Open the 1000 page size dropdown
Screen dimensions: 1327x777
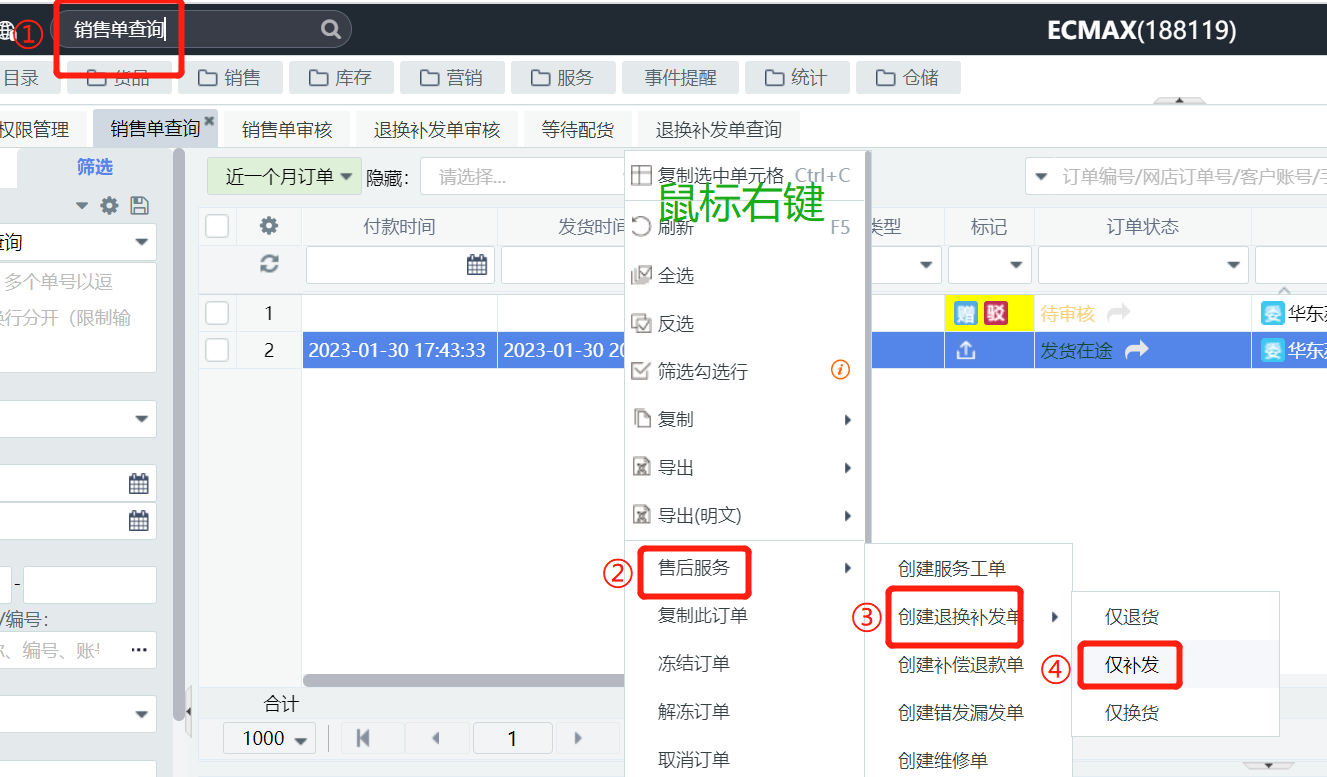click(x=271, y=738)
